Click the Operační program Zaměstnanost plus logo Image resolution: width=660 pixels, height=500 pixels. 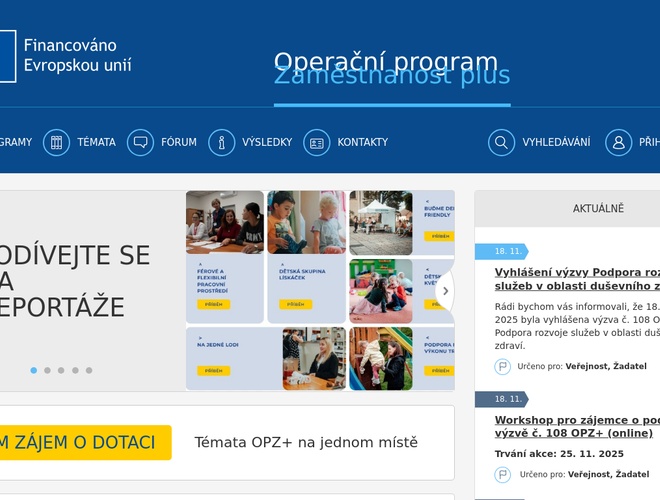pos(391,68)
